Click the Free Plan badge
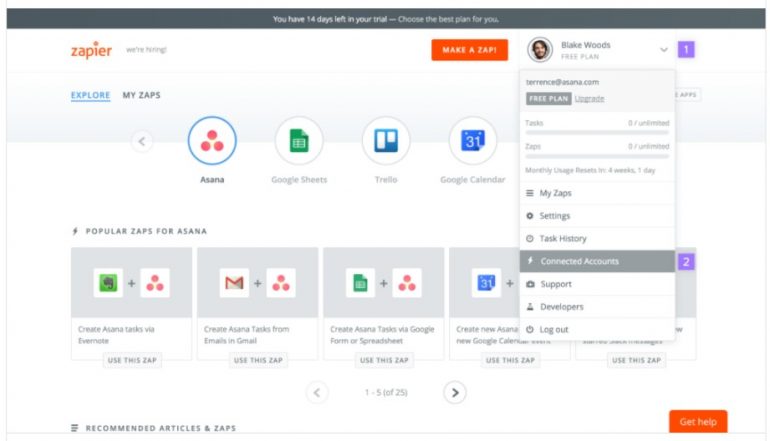This screenshot has width=770, height=441. 549,99
